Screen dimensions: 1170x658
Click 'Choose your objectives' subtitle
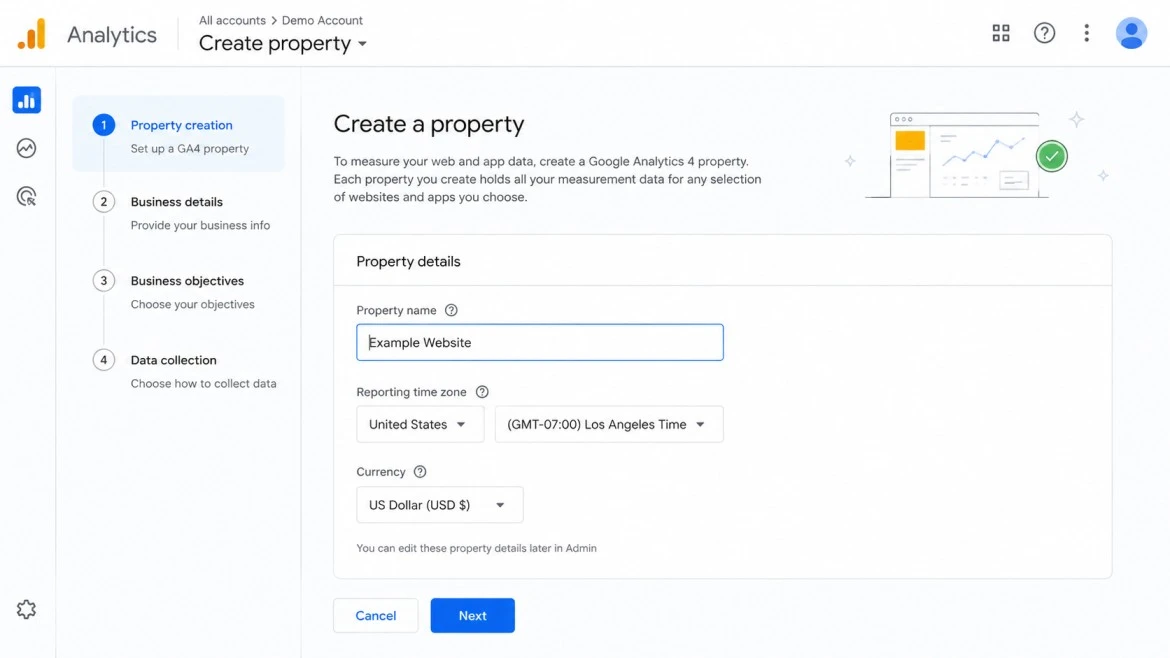coord(193,304)
